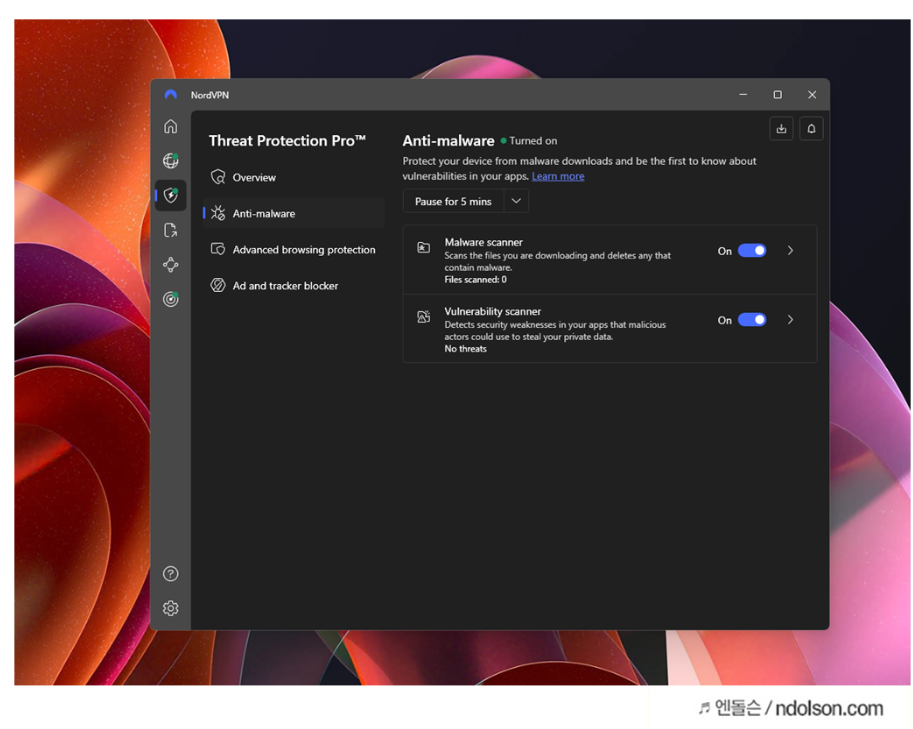The height and width of the screenshot is (729, 913).
Task: Open the globe VPN servers icon
Action: point(171,160)
